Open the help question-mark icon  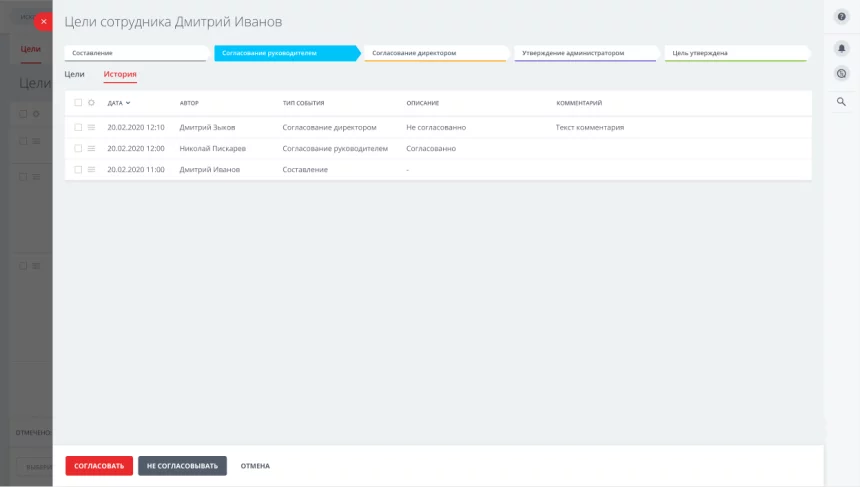tap(841, 17)
